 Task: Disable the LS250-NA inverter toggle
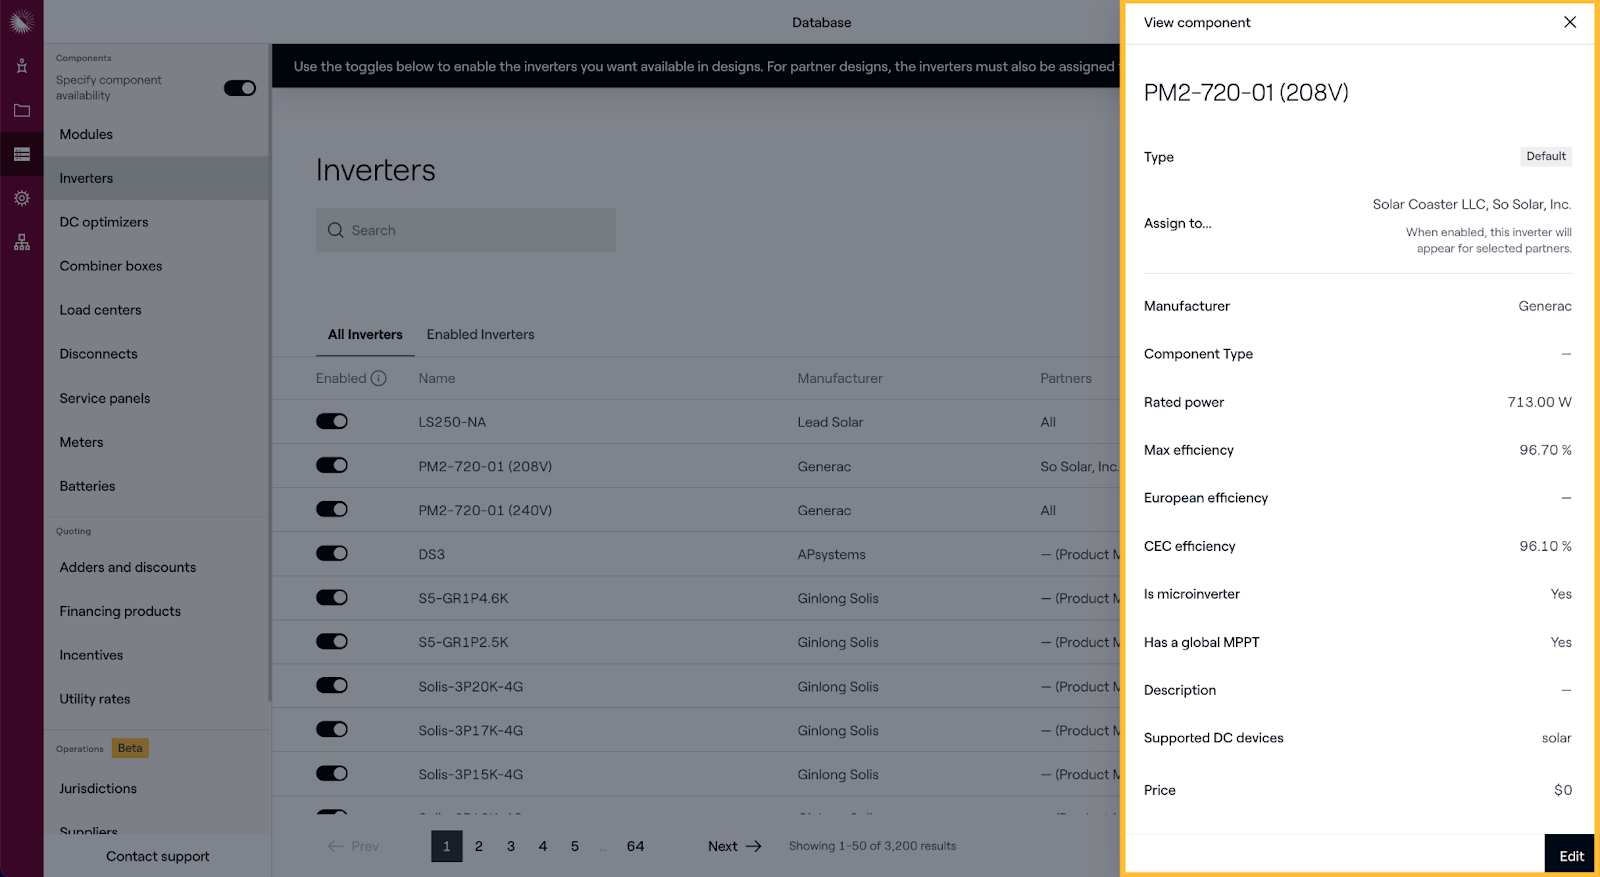pos(332,421)
